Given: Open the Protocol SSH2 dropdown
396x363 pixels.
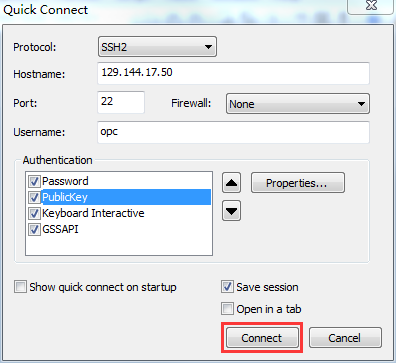Looking at the screenshot, I should click(x=157, y=47).
